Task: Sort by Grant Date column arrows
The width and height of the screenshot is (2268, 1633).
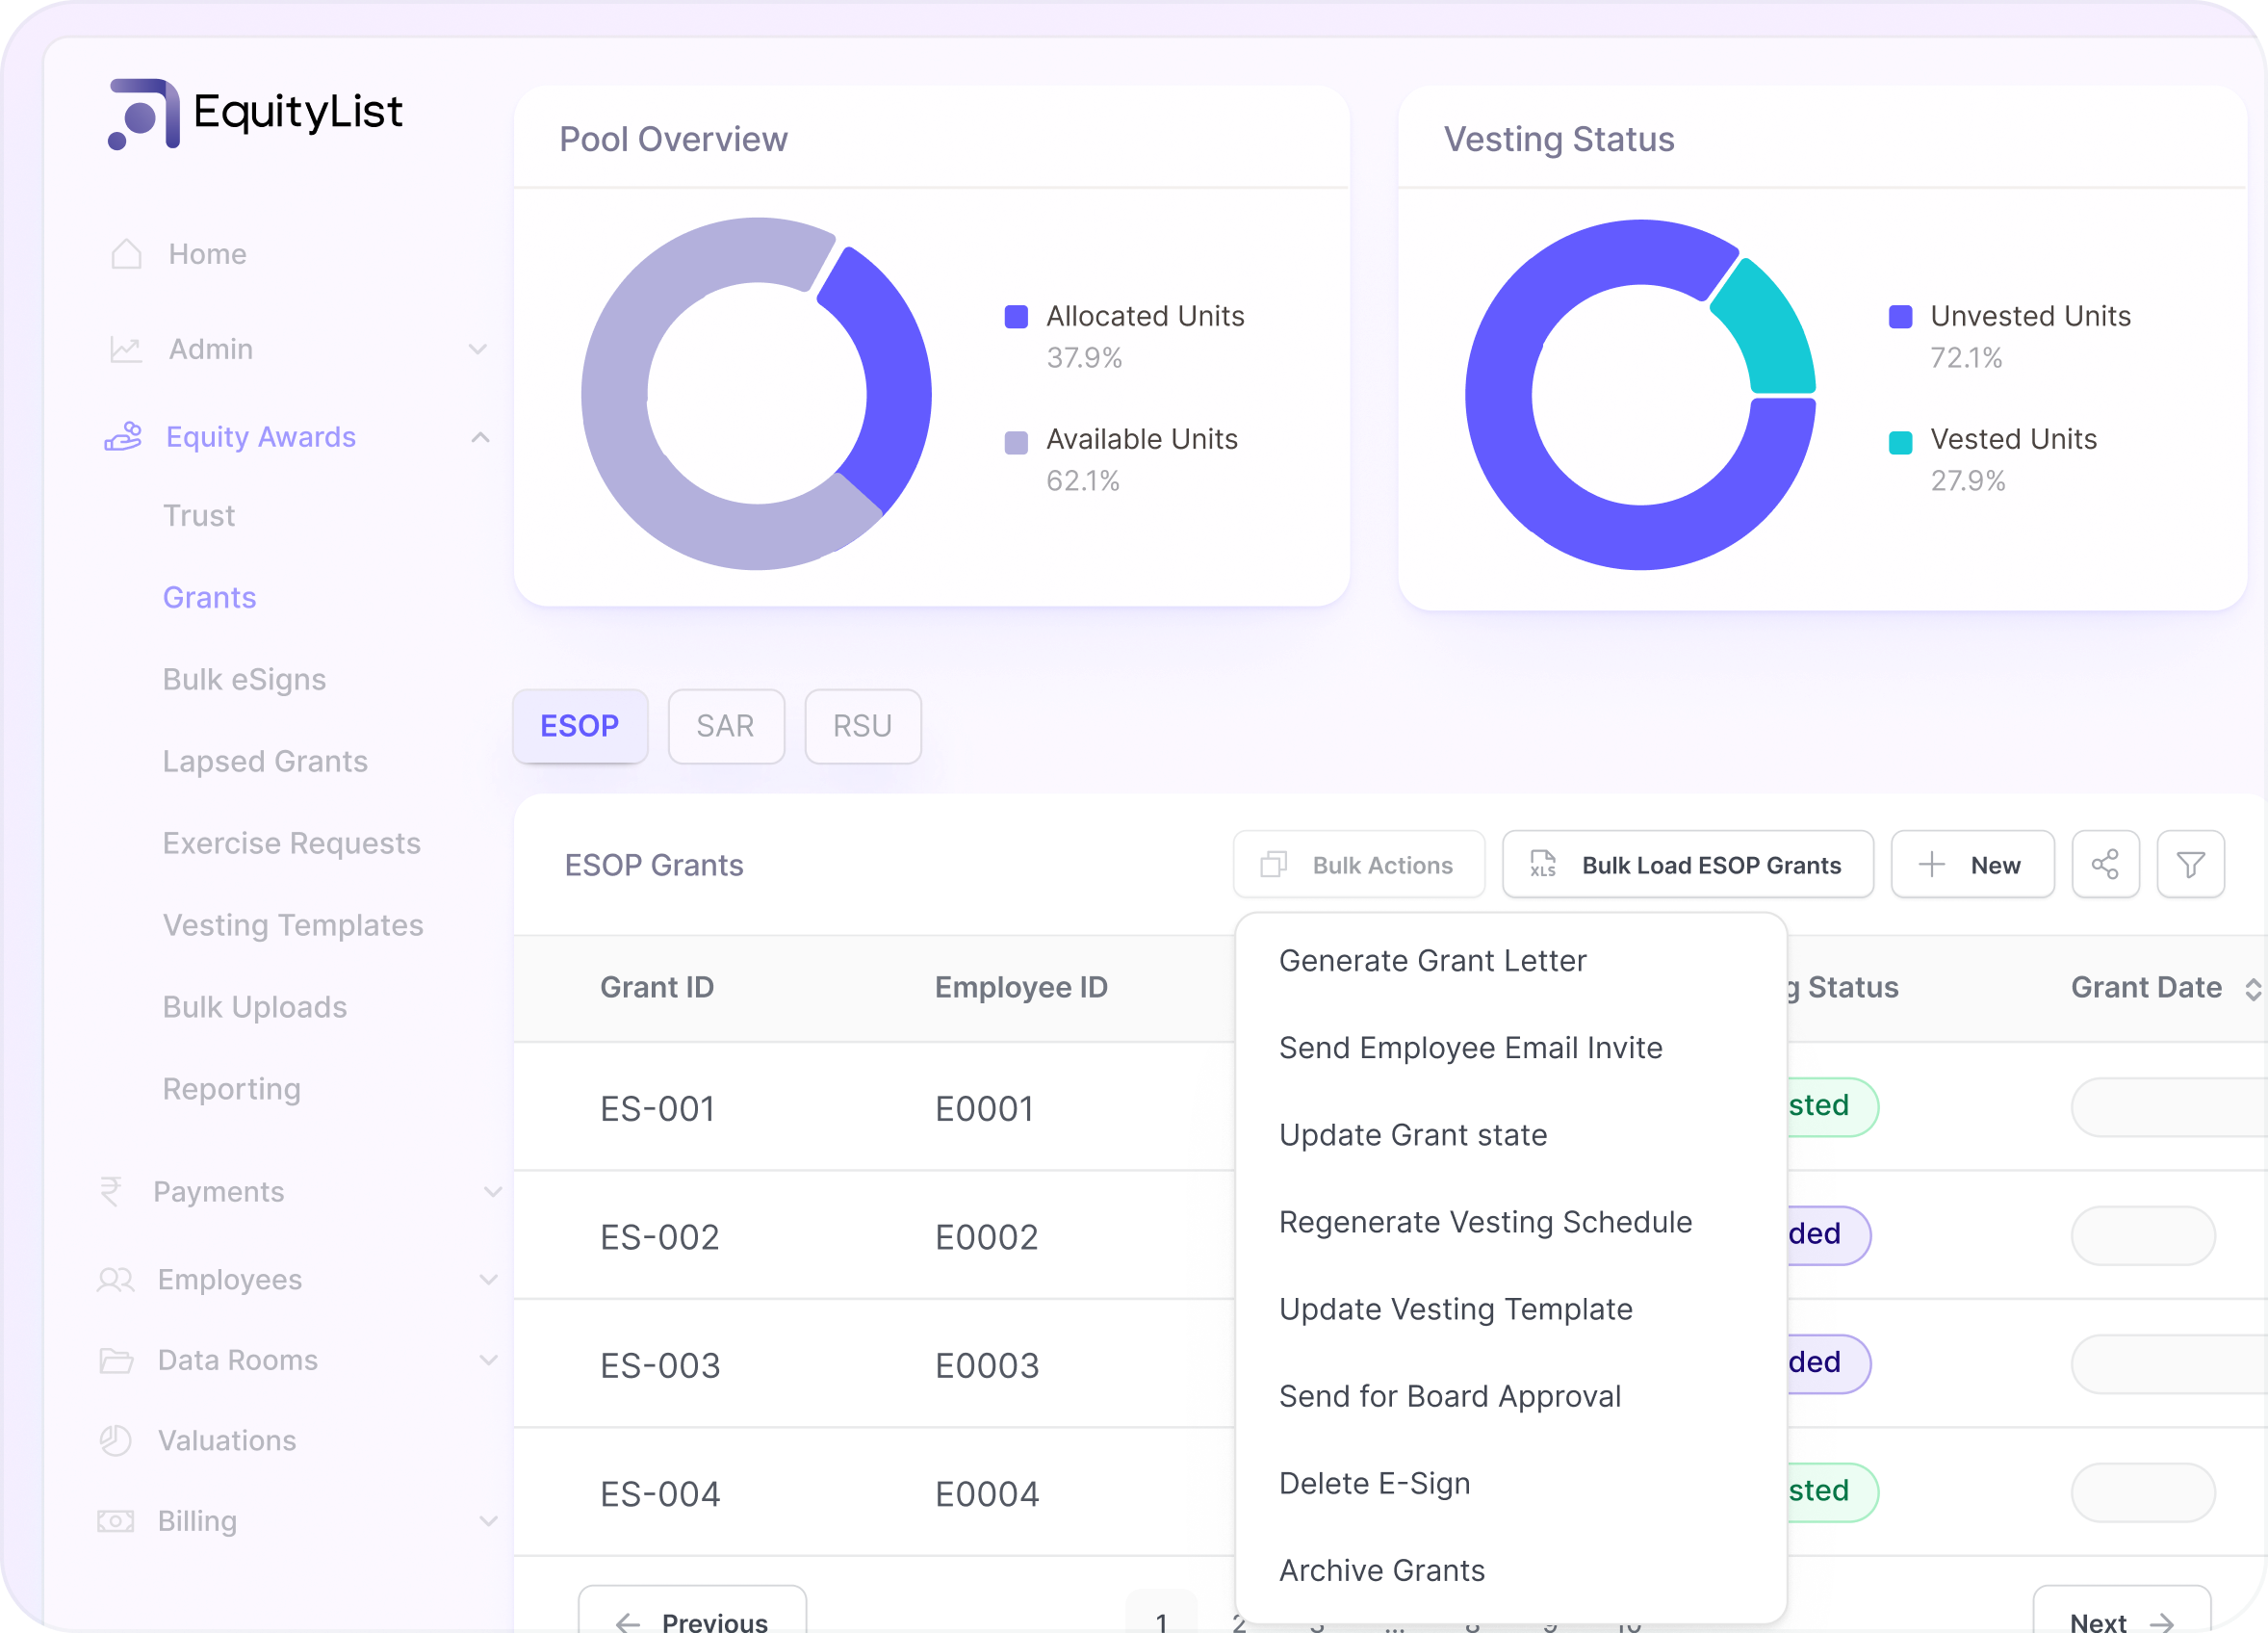Action: [2252, 989]
